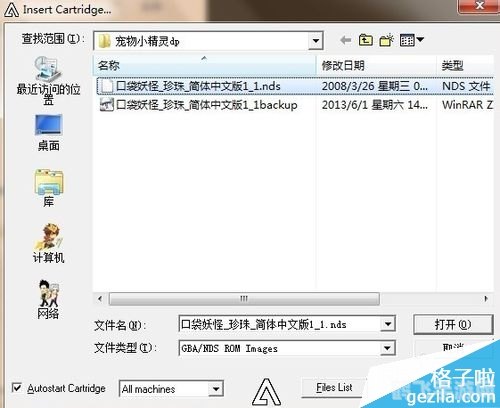The width and height of the screenshot is (500, 408).
Task: Click the WinRAR Z type cell
Action: 467,105
